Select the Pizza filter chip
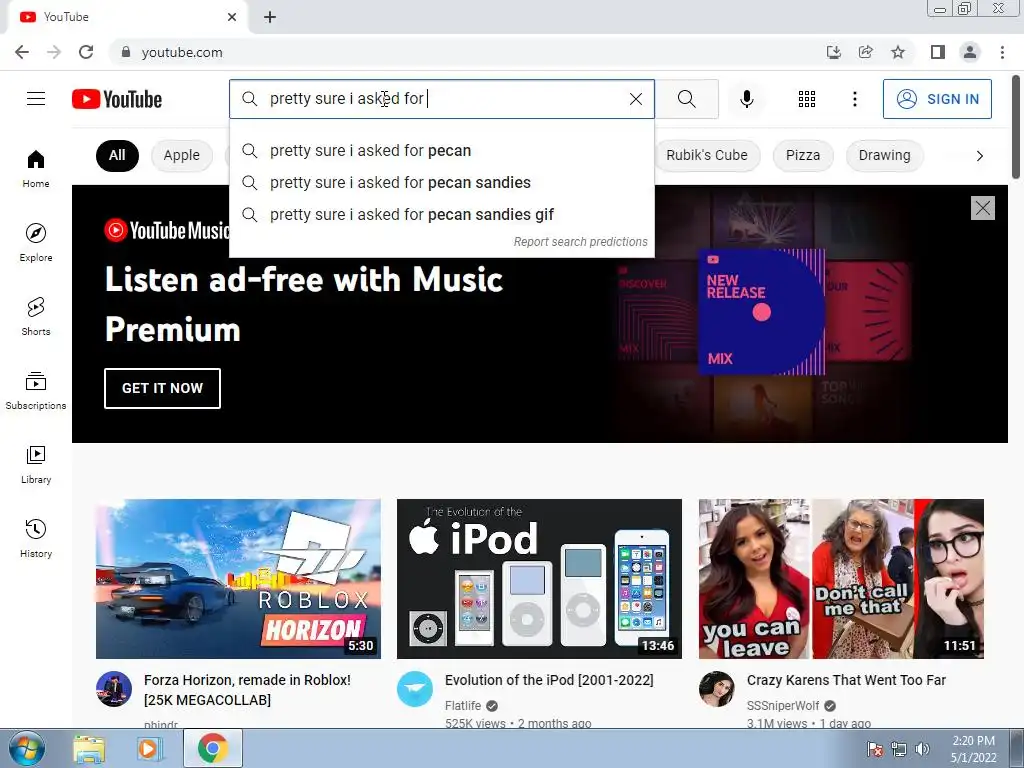Screen dimensions: 1024x768 point(803,155)
